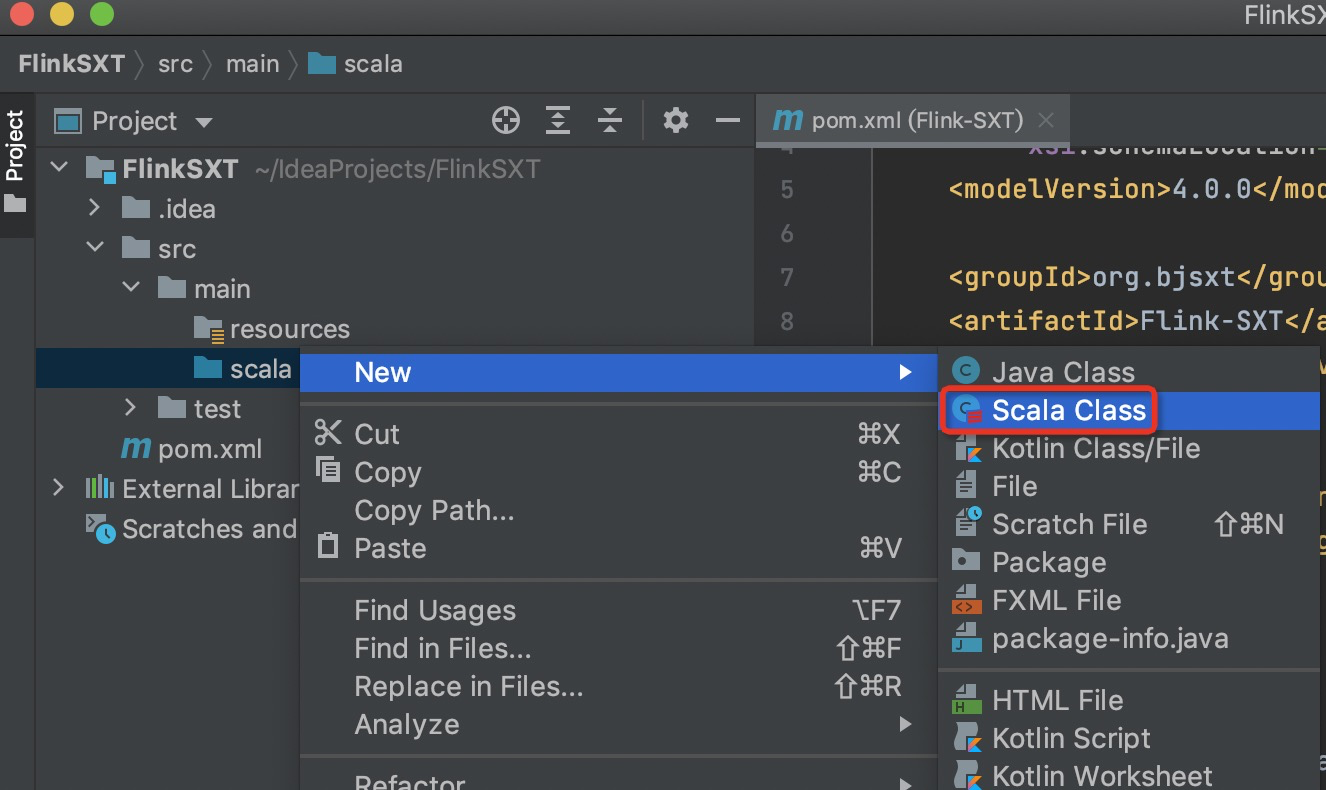Select Scala Class from New submenu

pyautogui.click(x=1129, y=410)
